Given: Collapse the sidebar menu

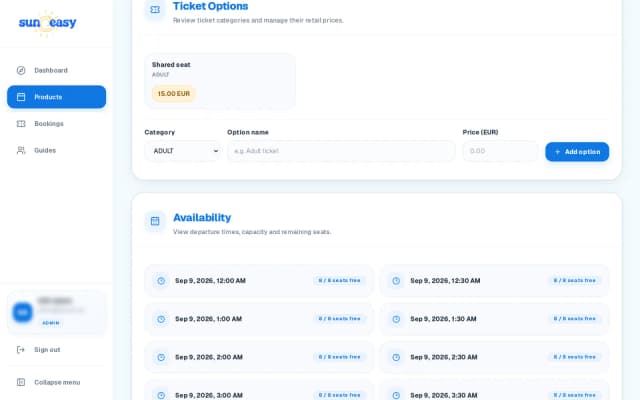Looking at the screenshot, I should (x=56, y=382).
